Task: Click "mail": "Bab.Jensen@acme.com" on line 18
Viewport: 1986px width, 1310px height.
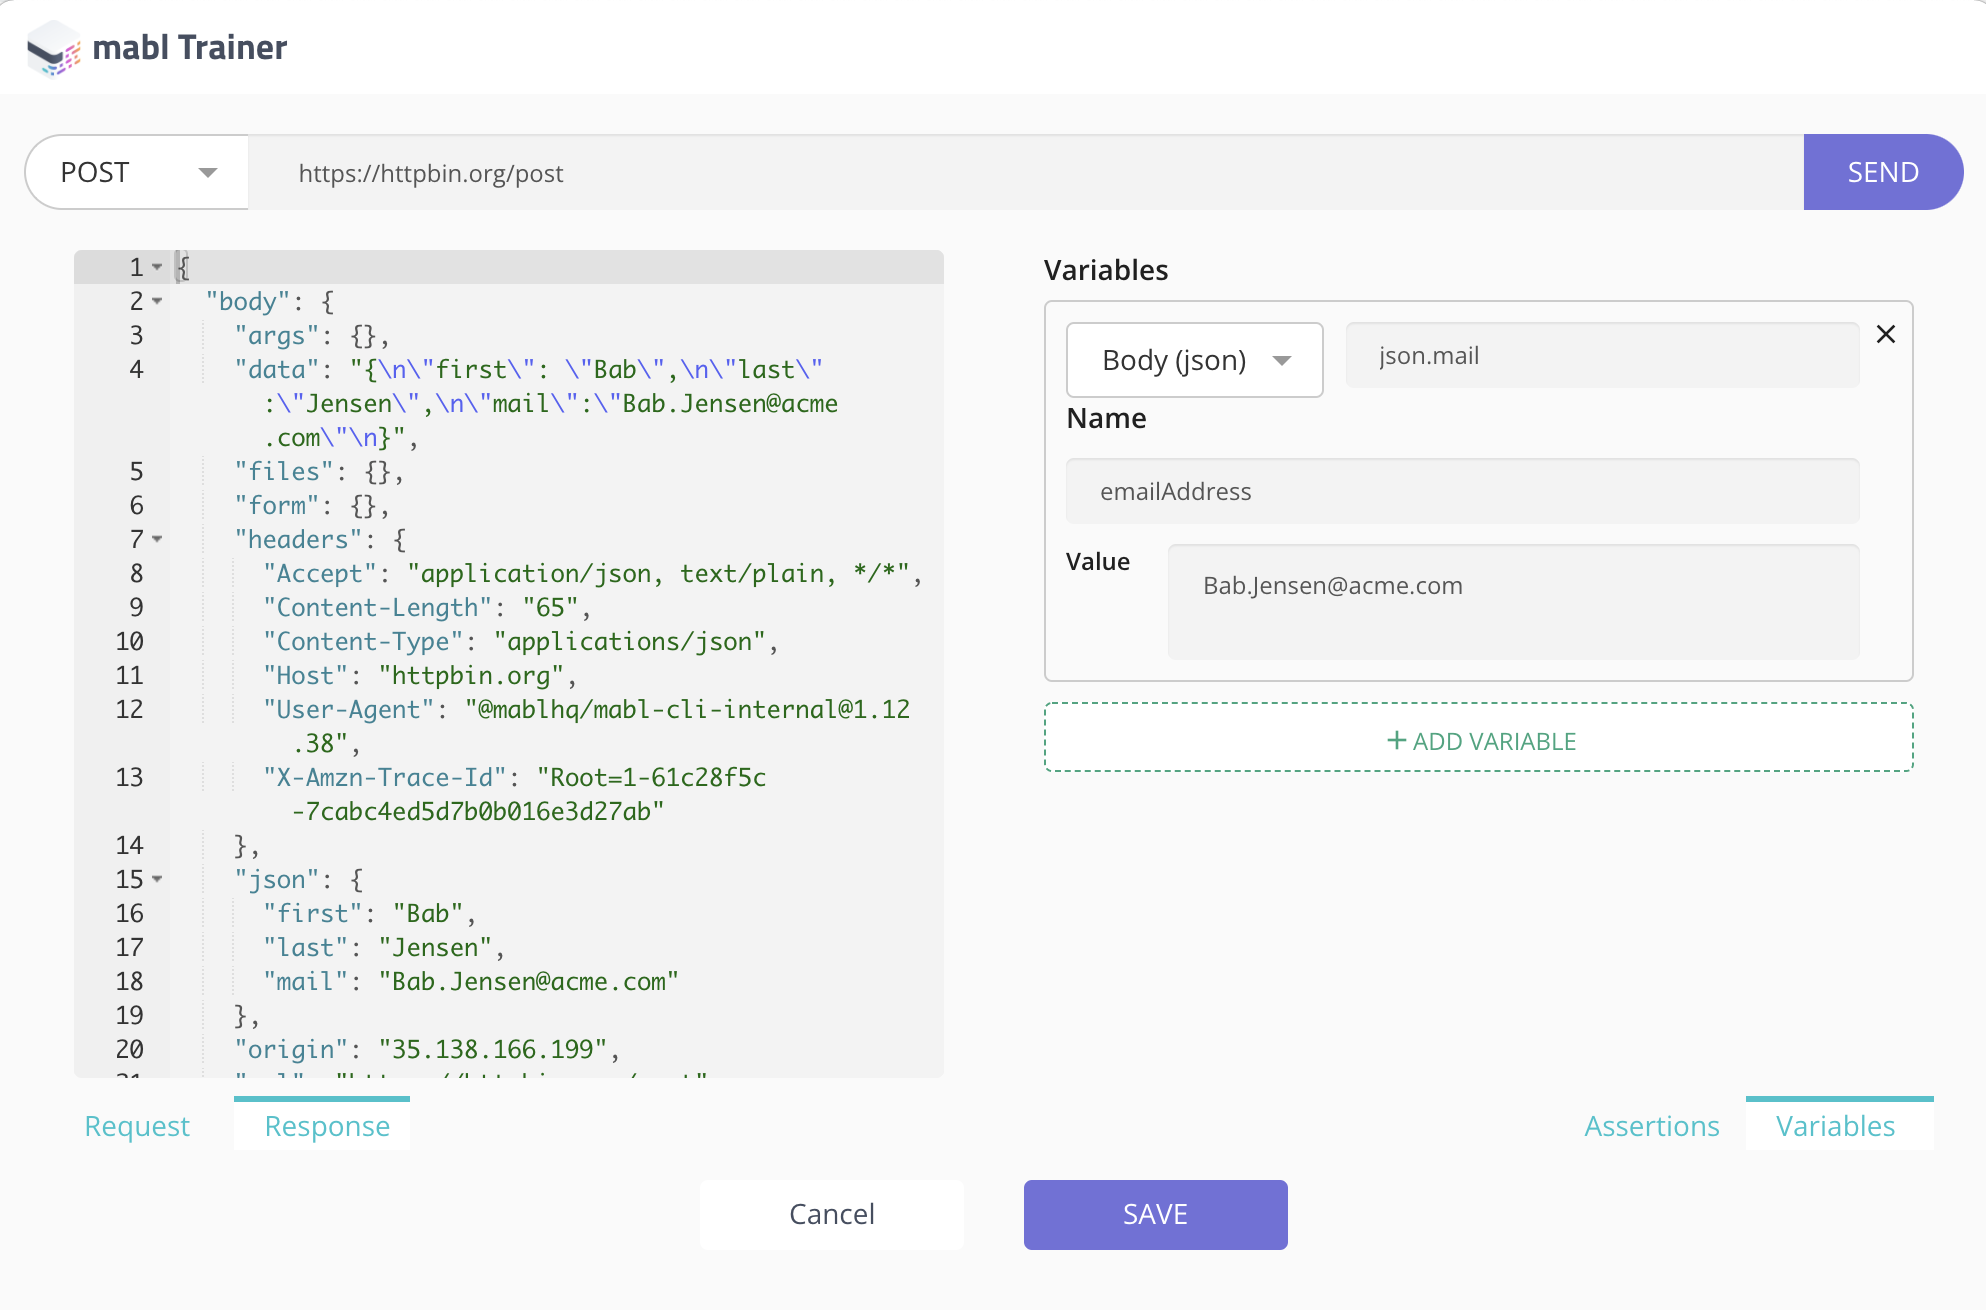Action: click(x=471, y=981)
